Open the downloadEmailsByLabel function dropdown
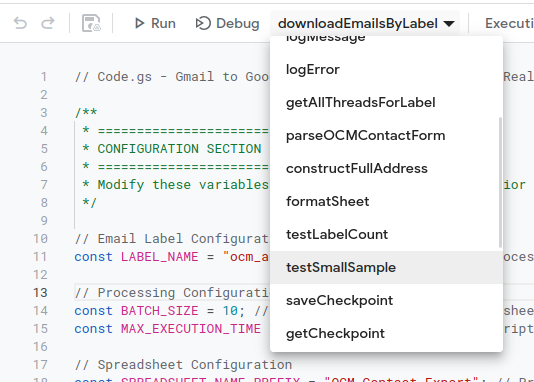This screenshot has width=534, height=382. click(x=366, y=23)
